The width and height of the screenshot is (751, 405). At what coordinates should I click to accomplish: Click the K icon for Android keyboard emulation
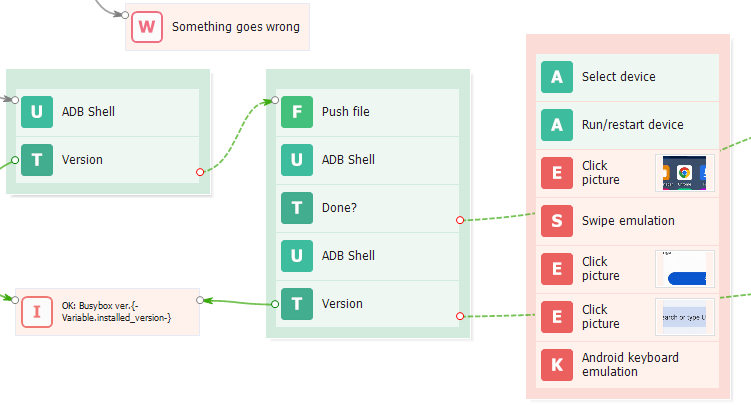coord(556,364)
